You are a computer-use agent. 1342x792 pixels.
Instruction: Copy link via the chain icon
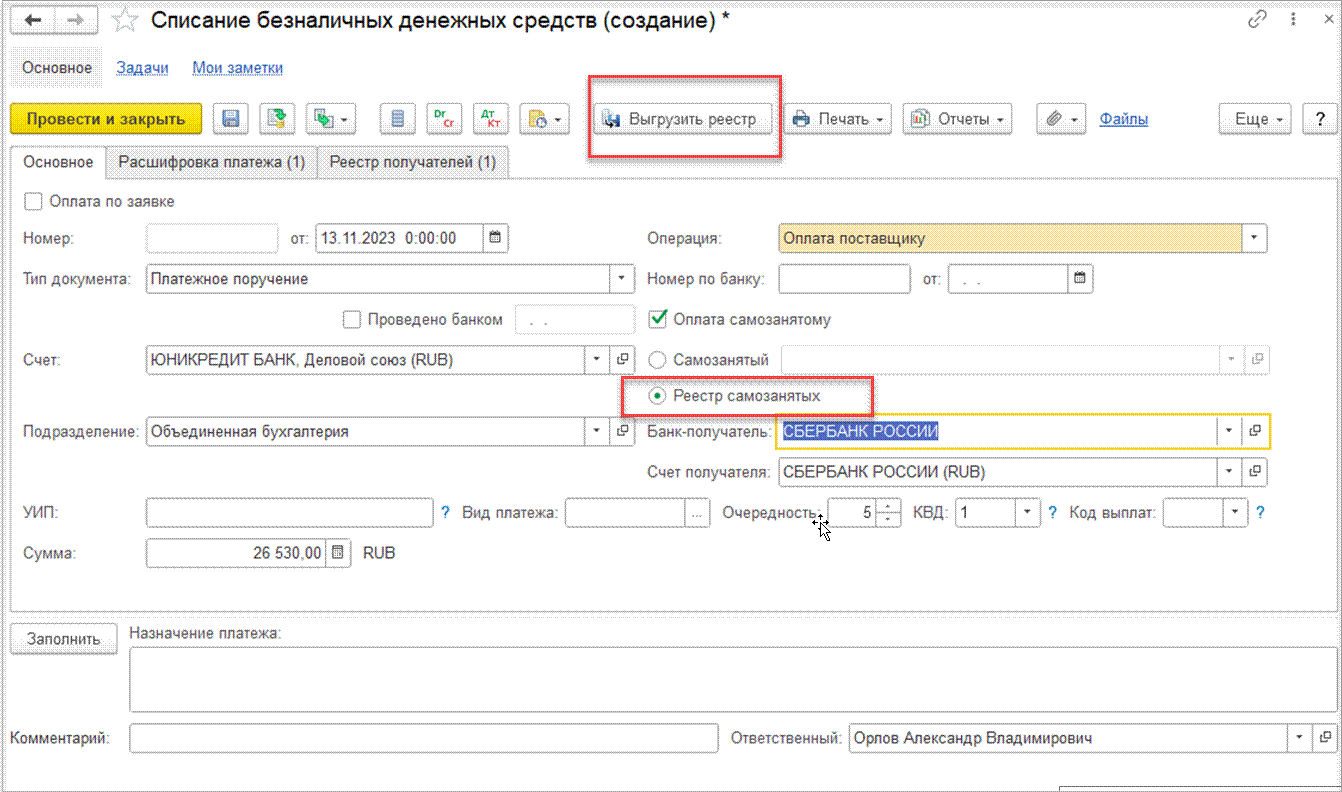pyautogui.click(x=1257, y=20)
